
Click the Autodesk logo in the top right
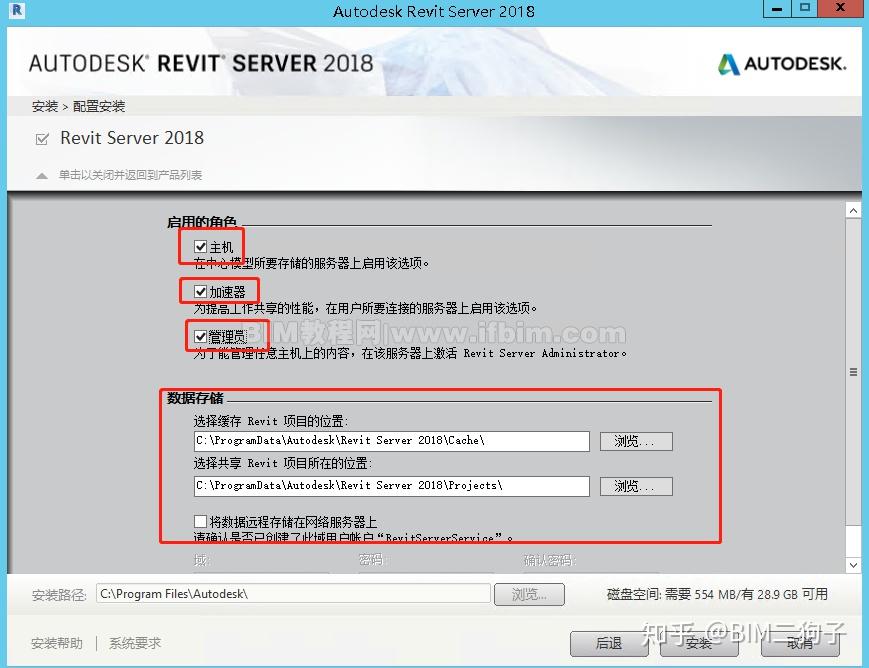(x=779, y=62)
